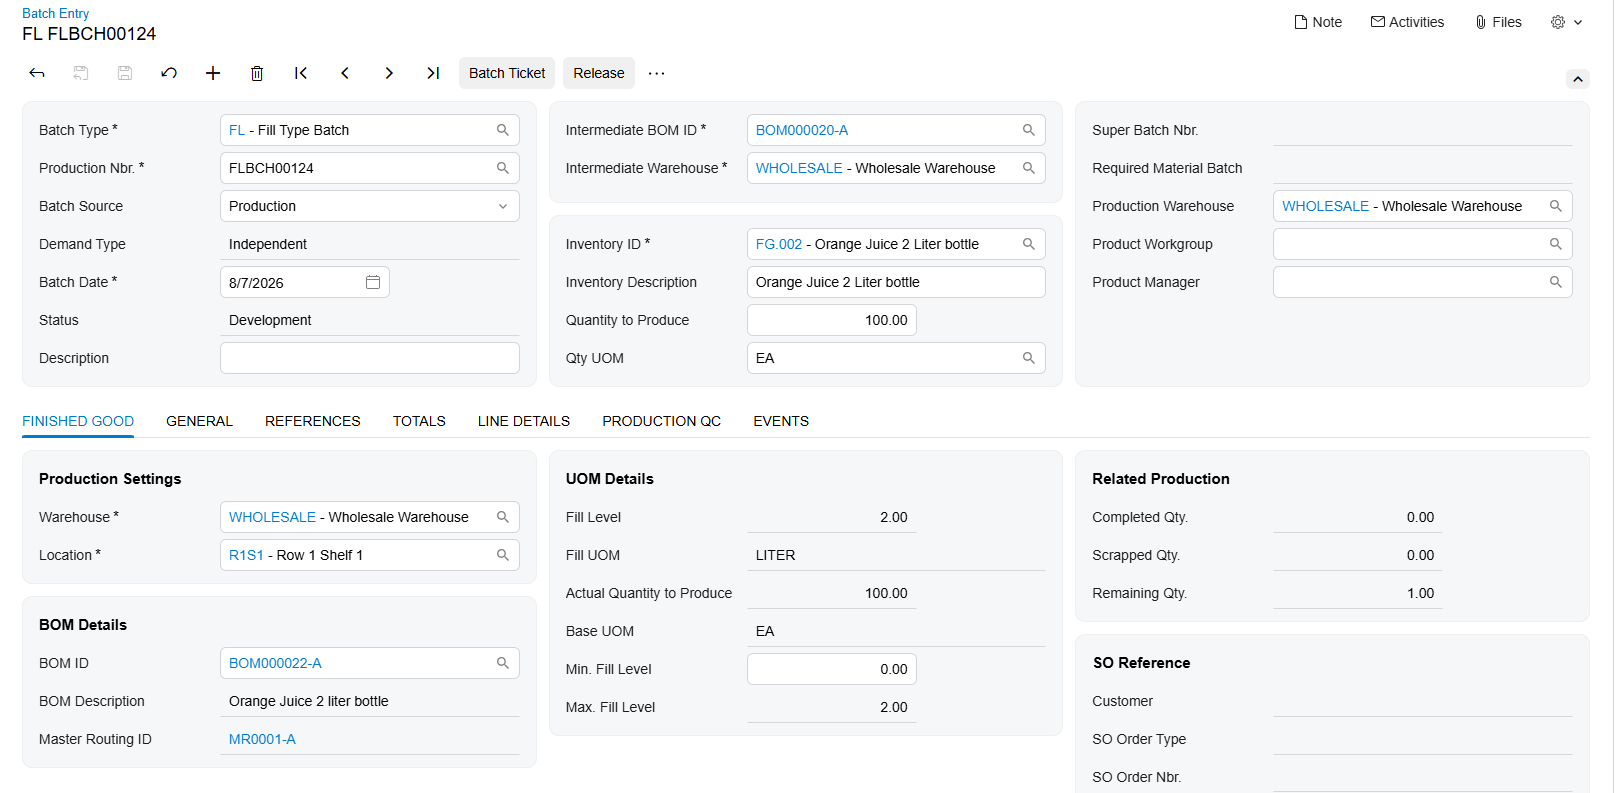Open the Activities panel
Screen dimensions: 1615x793
[1407, 22]
